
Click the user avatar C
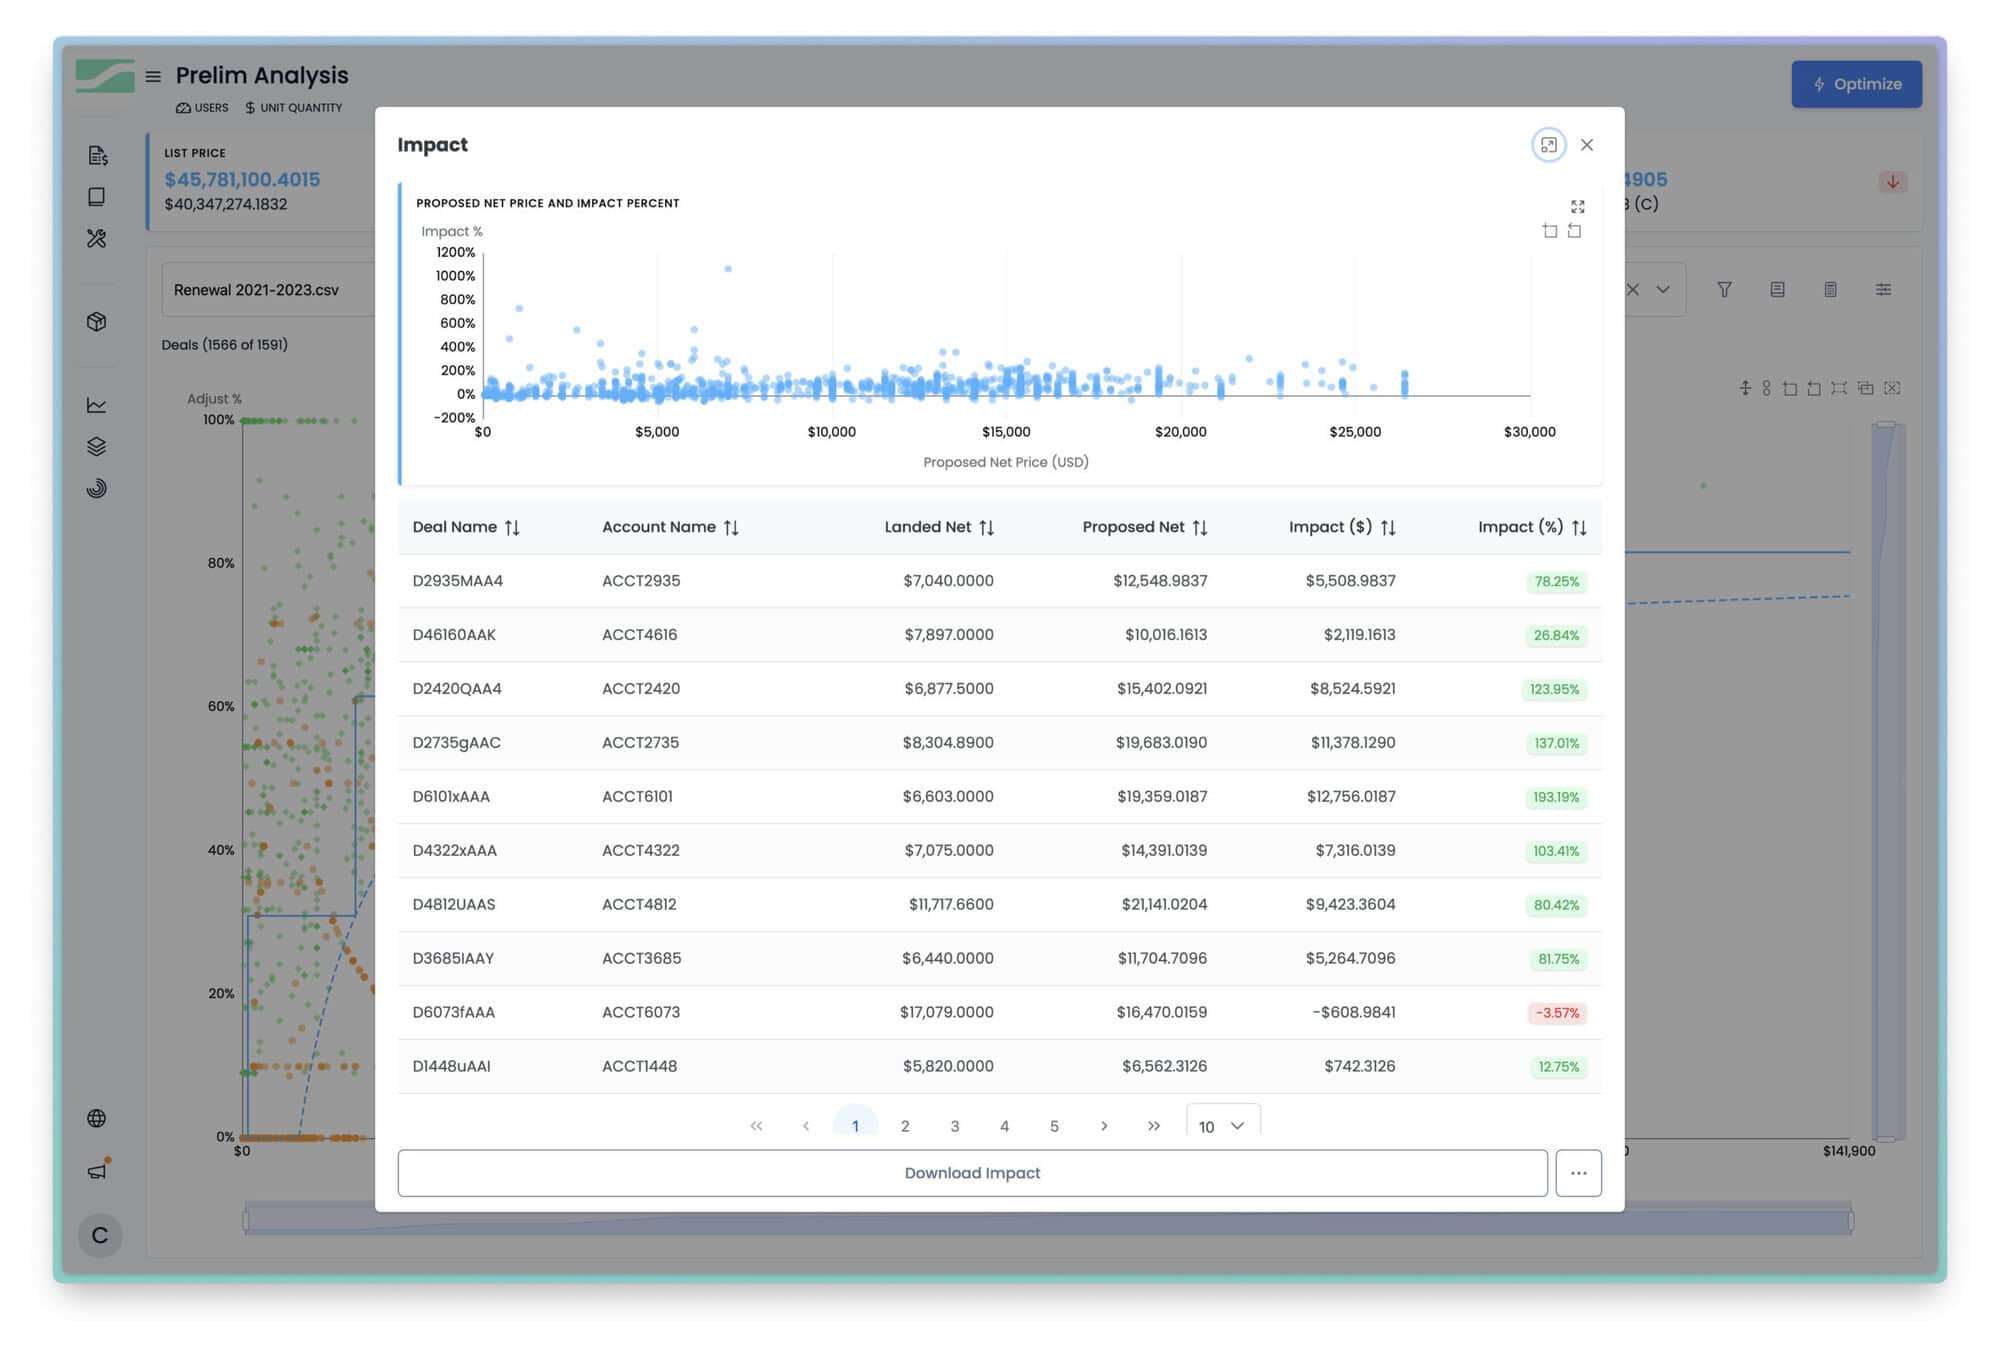point(100,1235)
